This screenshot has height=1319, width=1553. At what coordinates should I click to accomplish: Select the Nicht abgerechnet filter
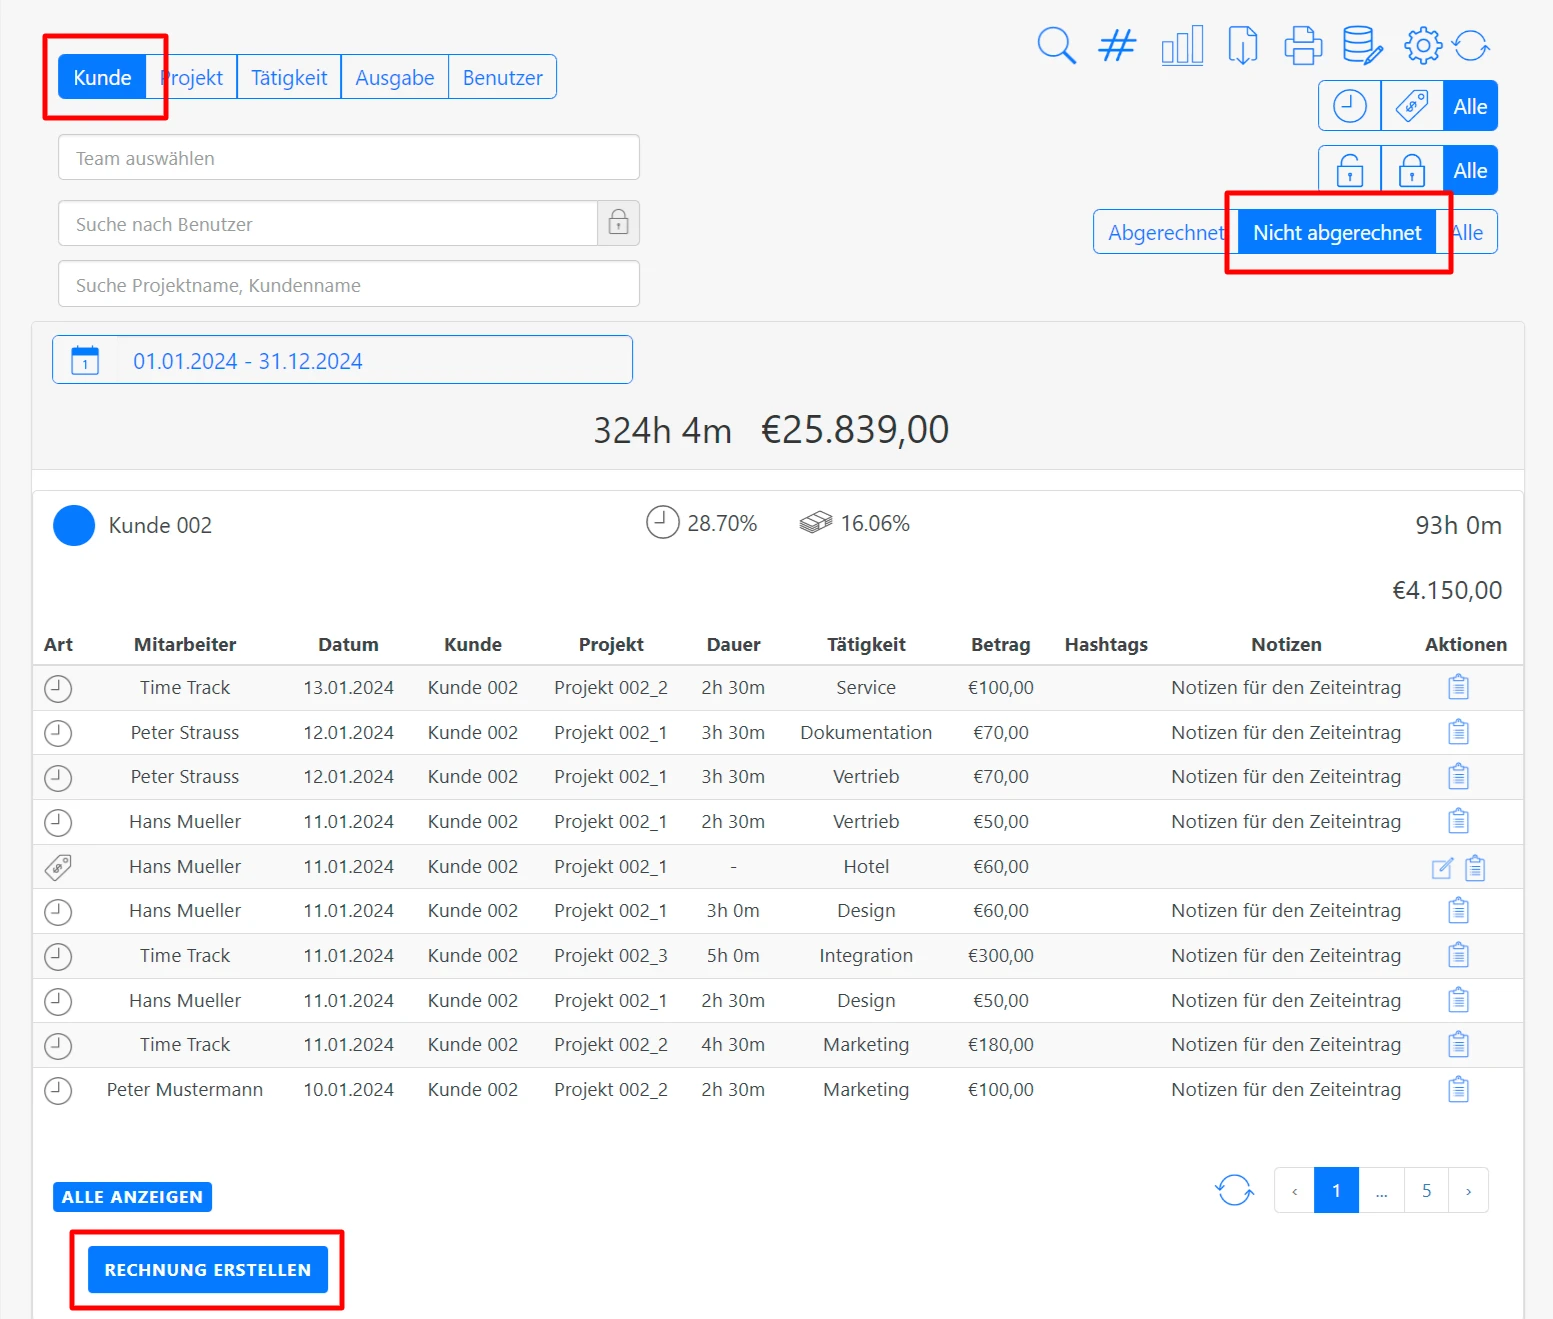point(1338,231)
